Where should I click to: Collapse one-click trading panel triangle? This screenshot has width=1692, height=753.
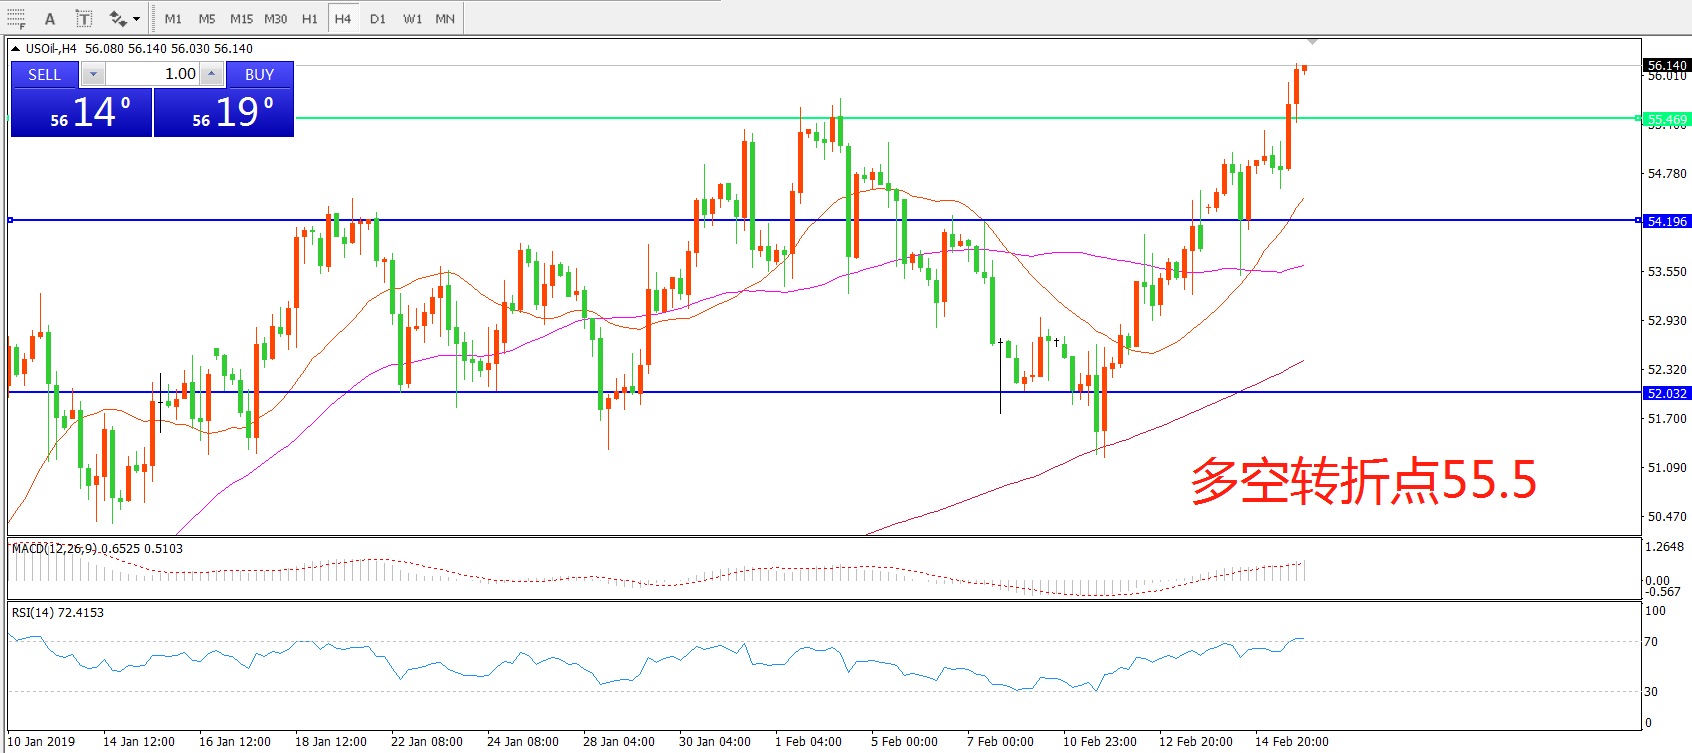tap(16, 48)
